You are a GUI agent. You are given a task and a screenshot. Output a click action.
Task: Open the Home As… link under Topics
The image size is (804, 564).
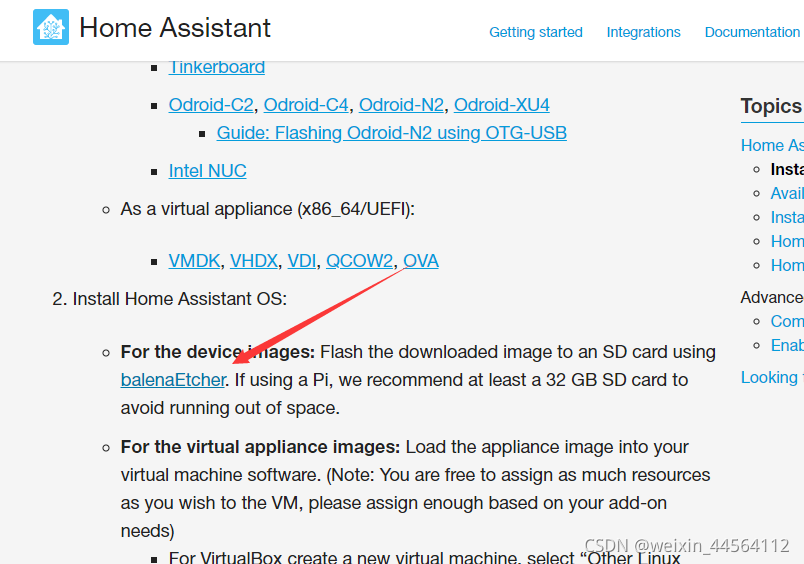[x=772, y=146]
